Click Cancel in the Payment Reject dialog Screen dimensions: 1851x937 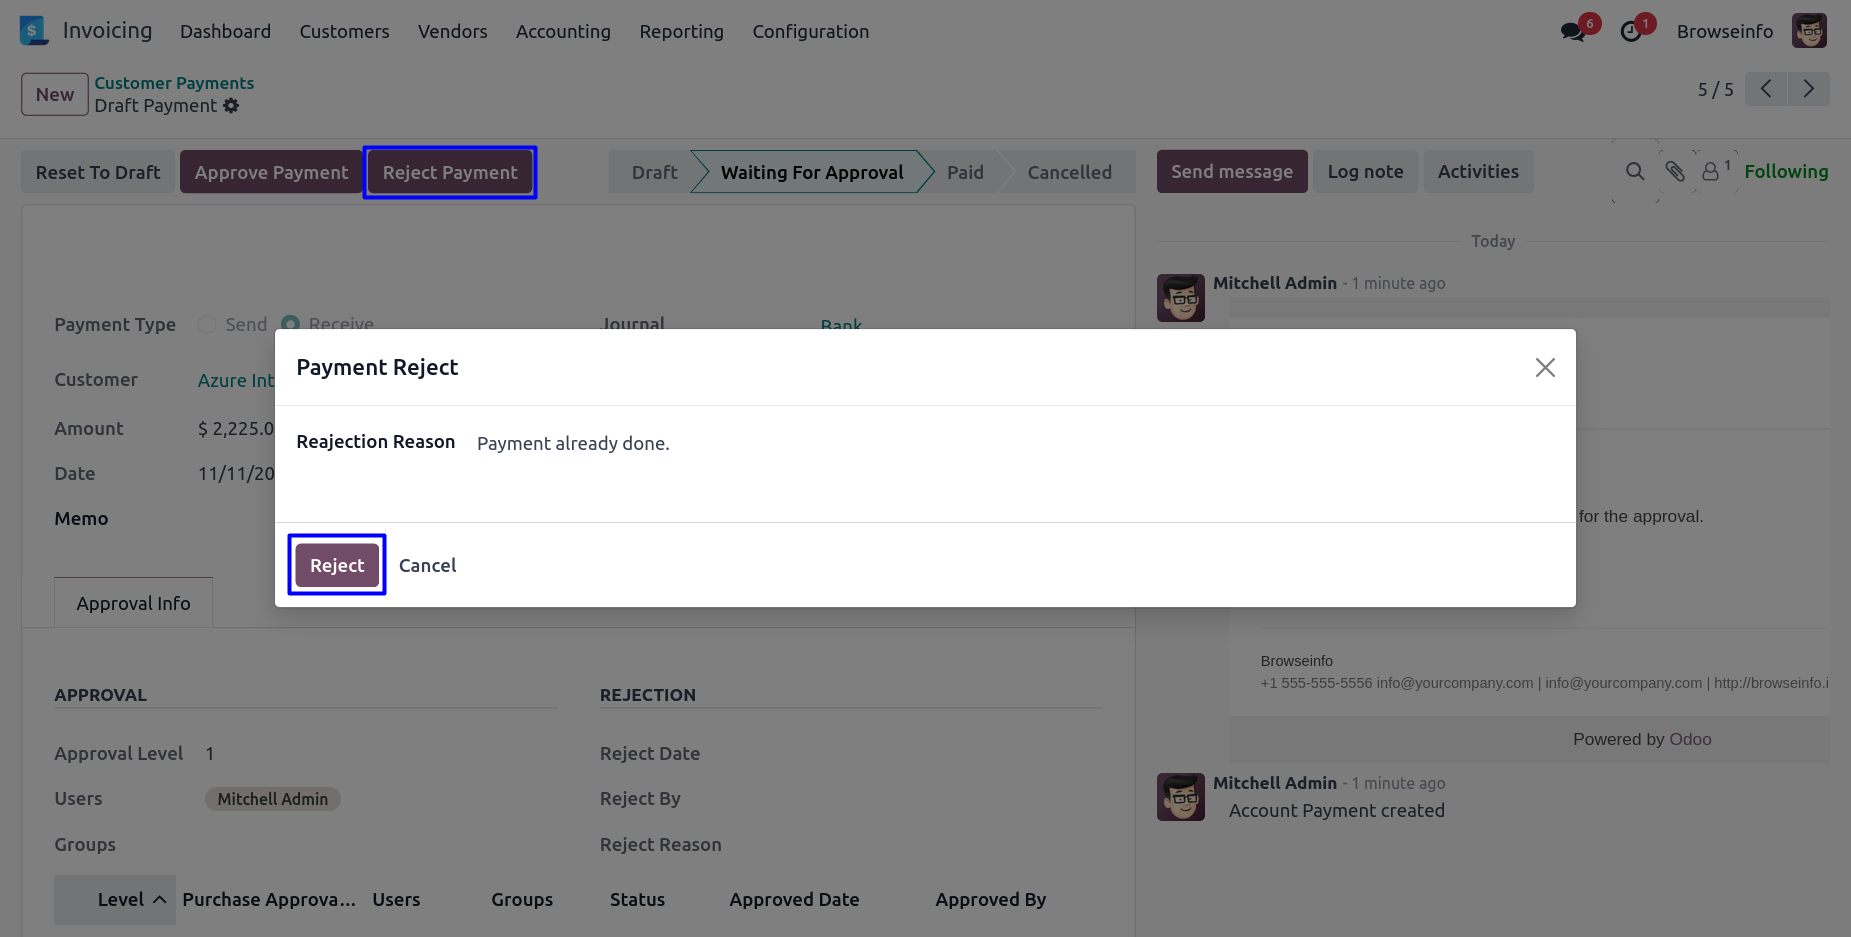[427, 566]
